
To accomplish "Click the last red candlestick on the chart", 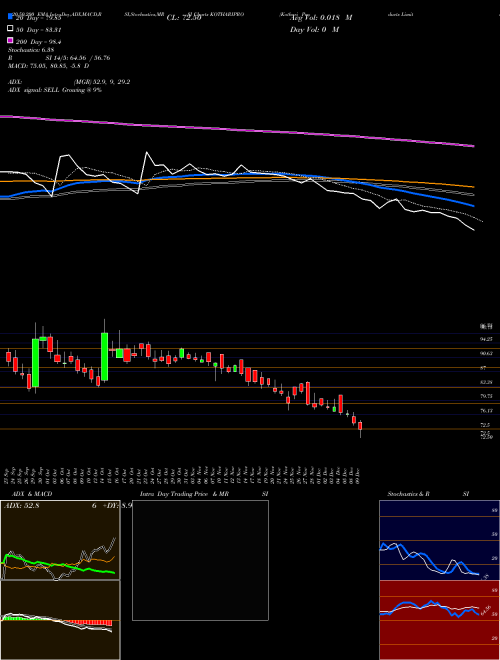I will [360, 426].
